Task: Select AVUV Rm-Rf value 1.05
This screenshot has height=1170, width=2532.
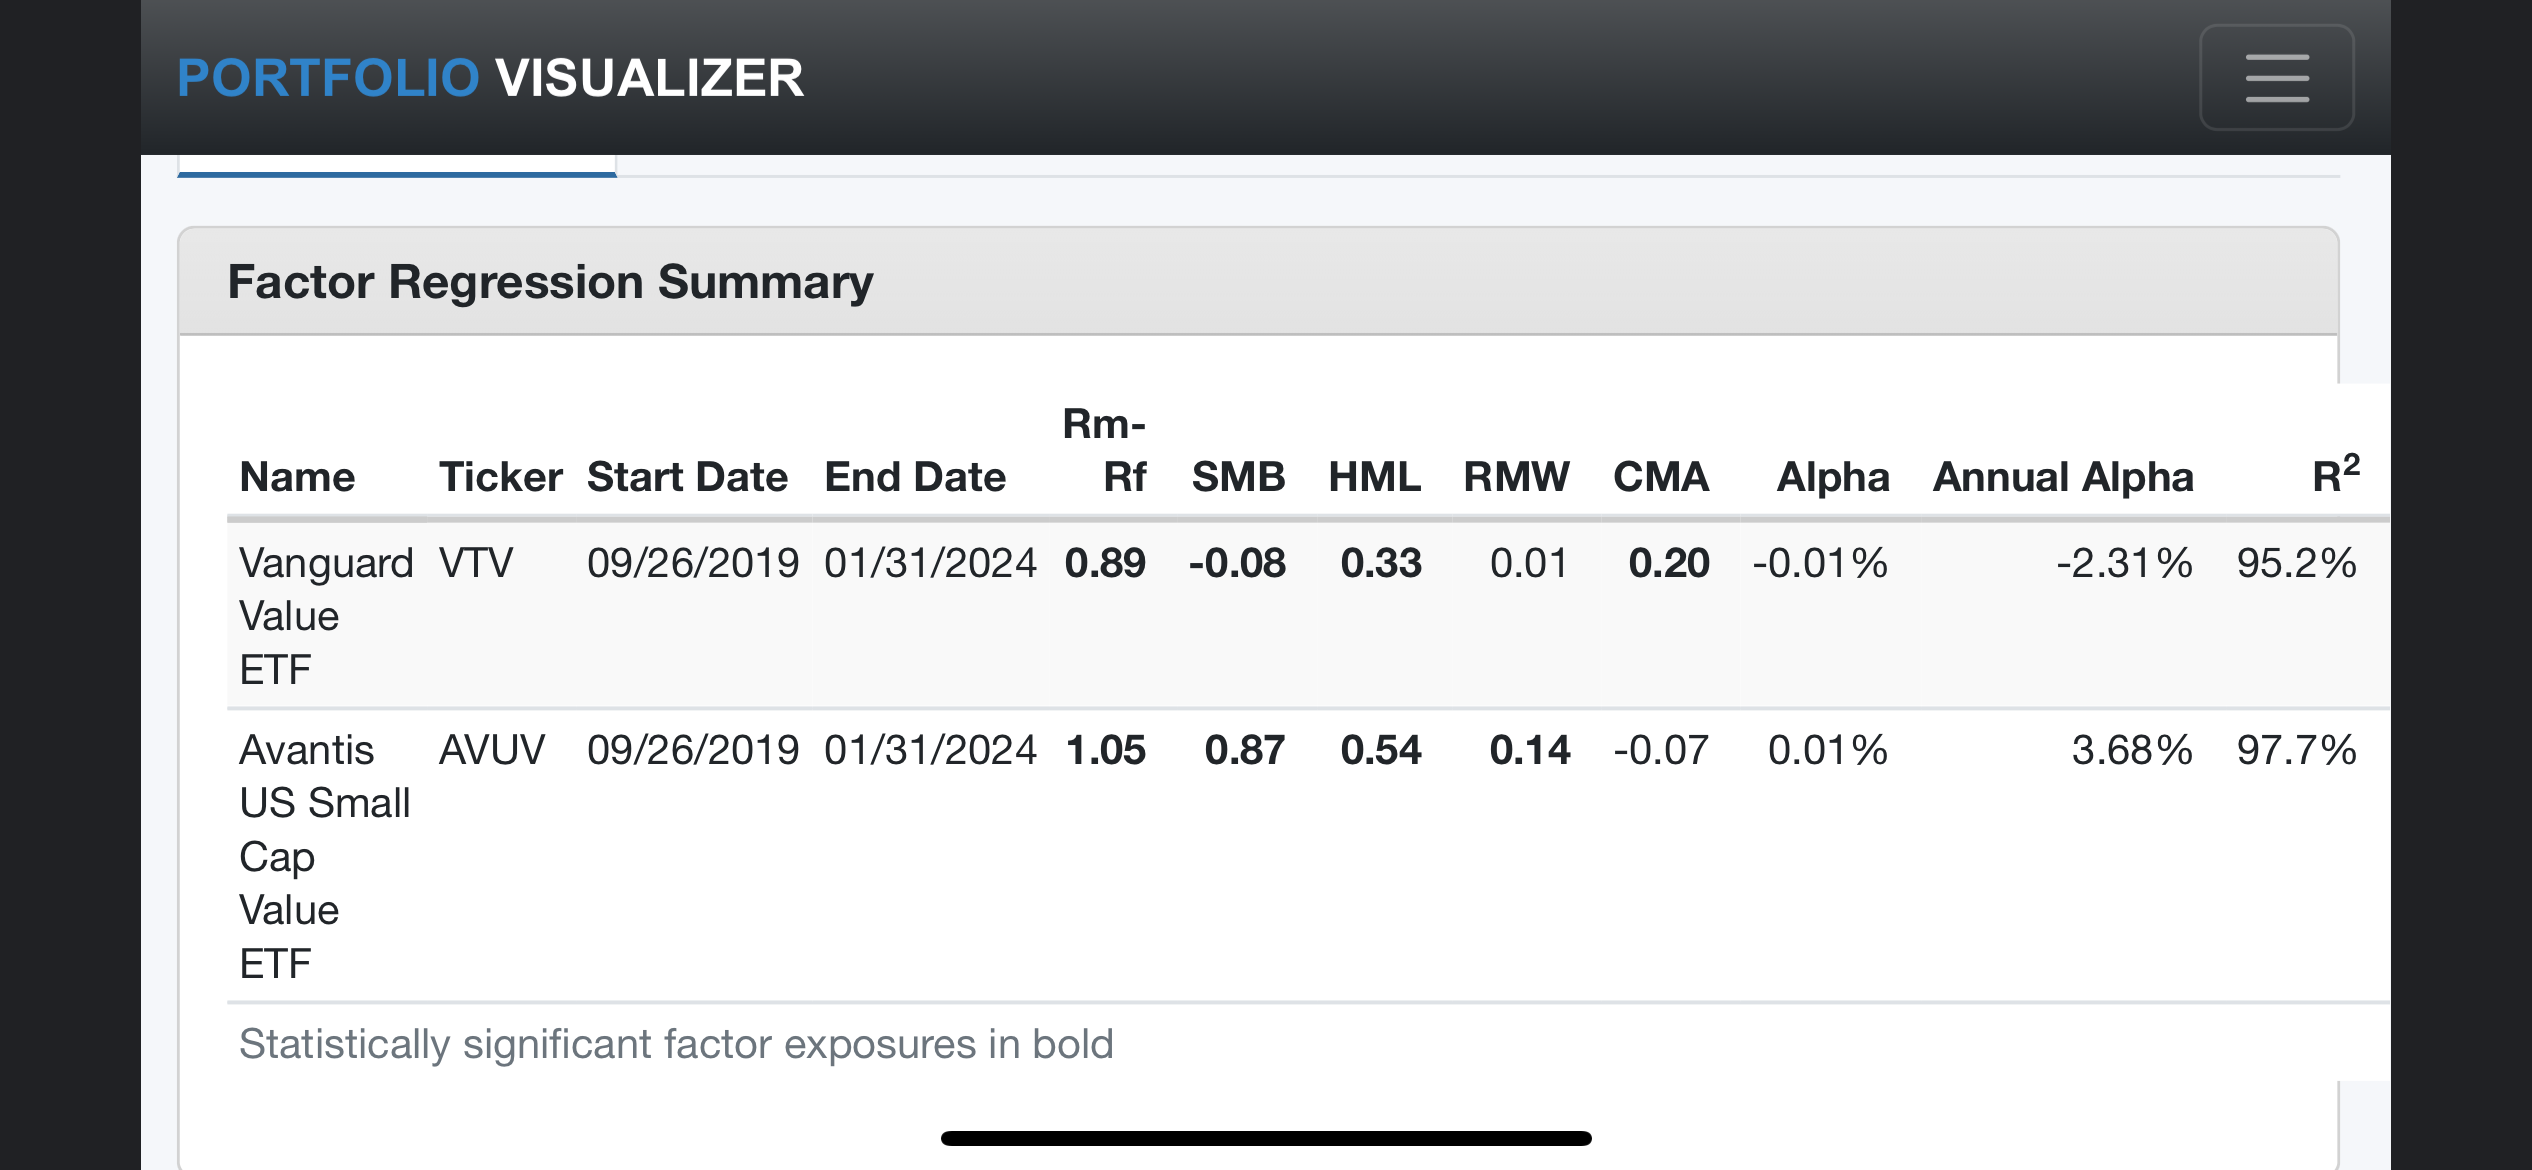Action: (x=1106, y=750)
